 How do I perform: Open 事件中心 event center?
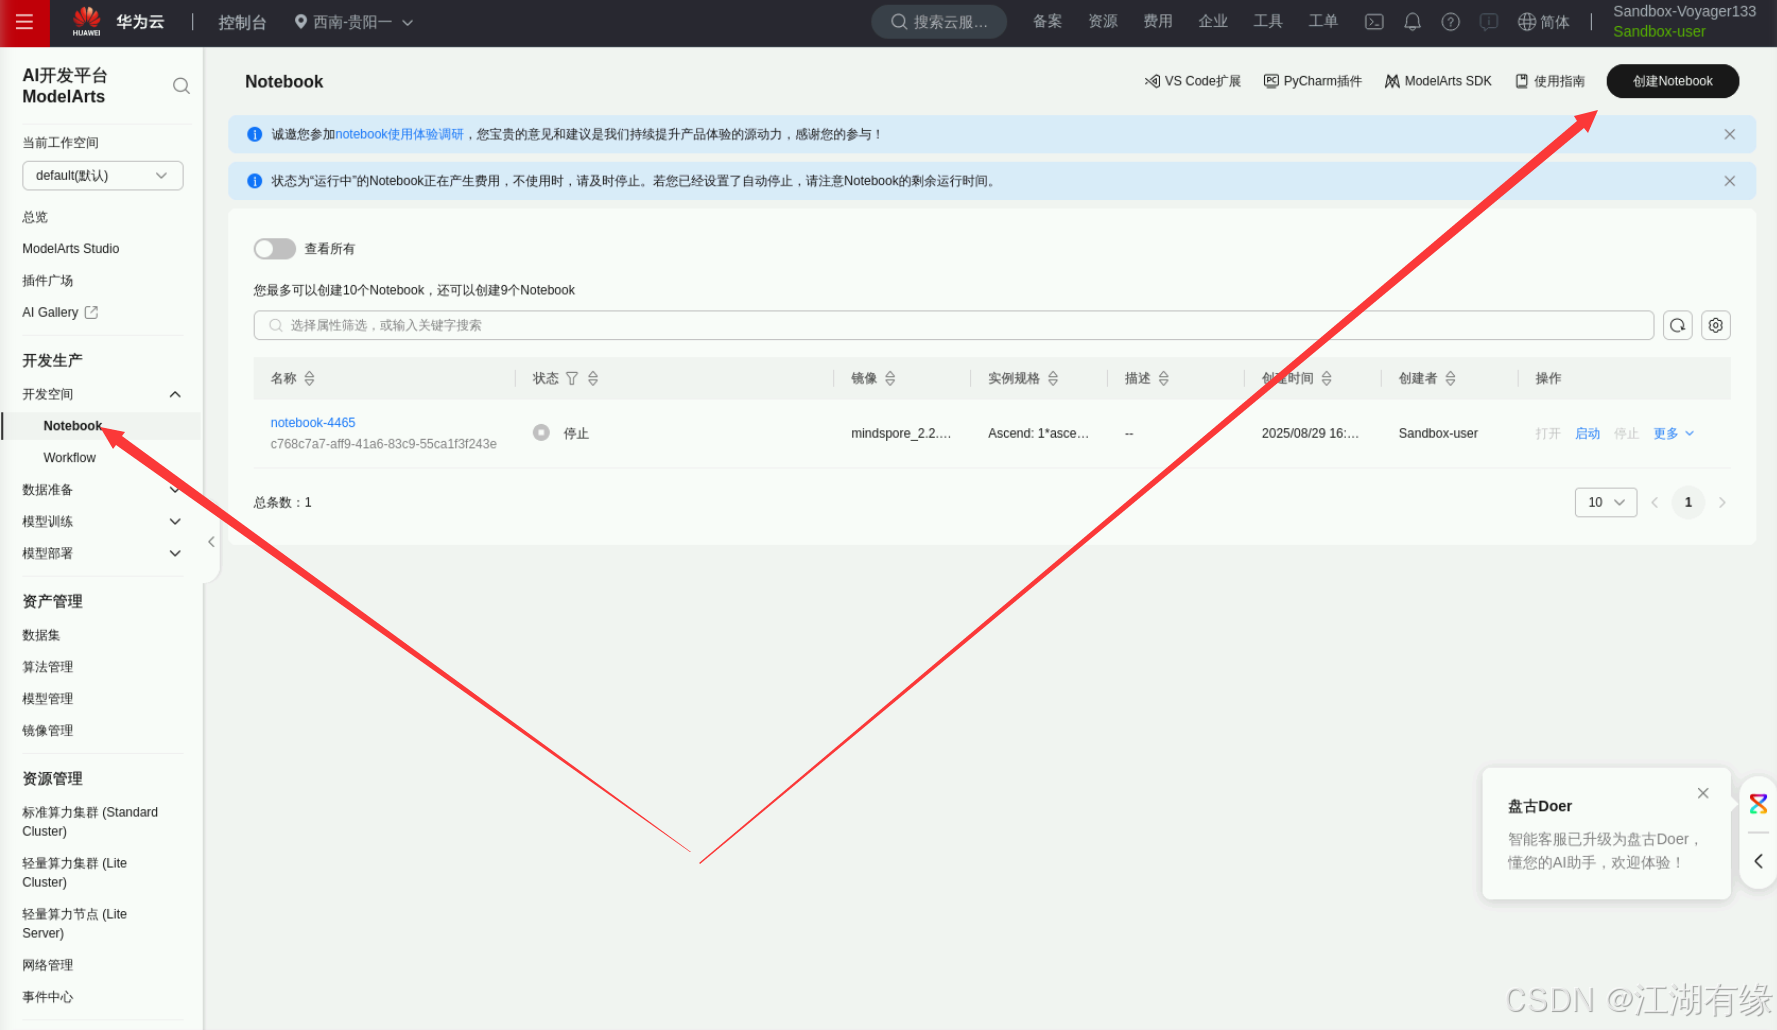[x=47, y=997]
